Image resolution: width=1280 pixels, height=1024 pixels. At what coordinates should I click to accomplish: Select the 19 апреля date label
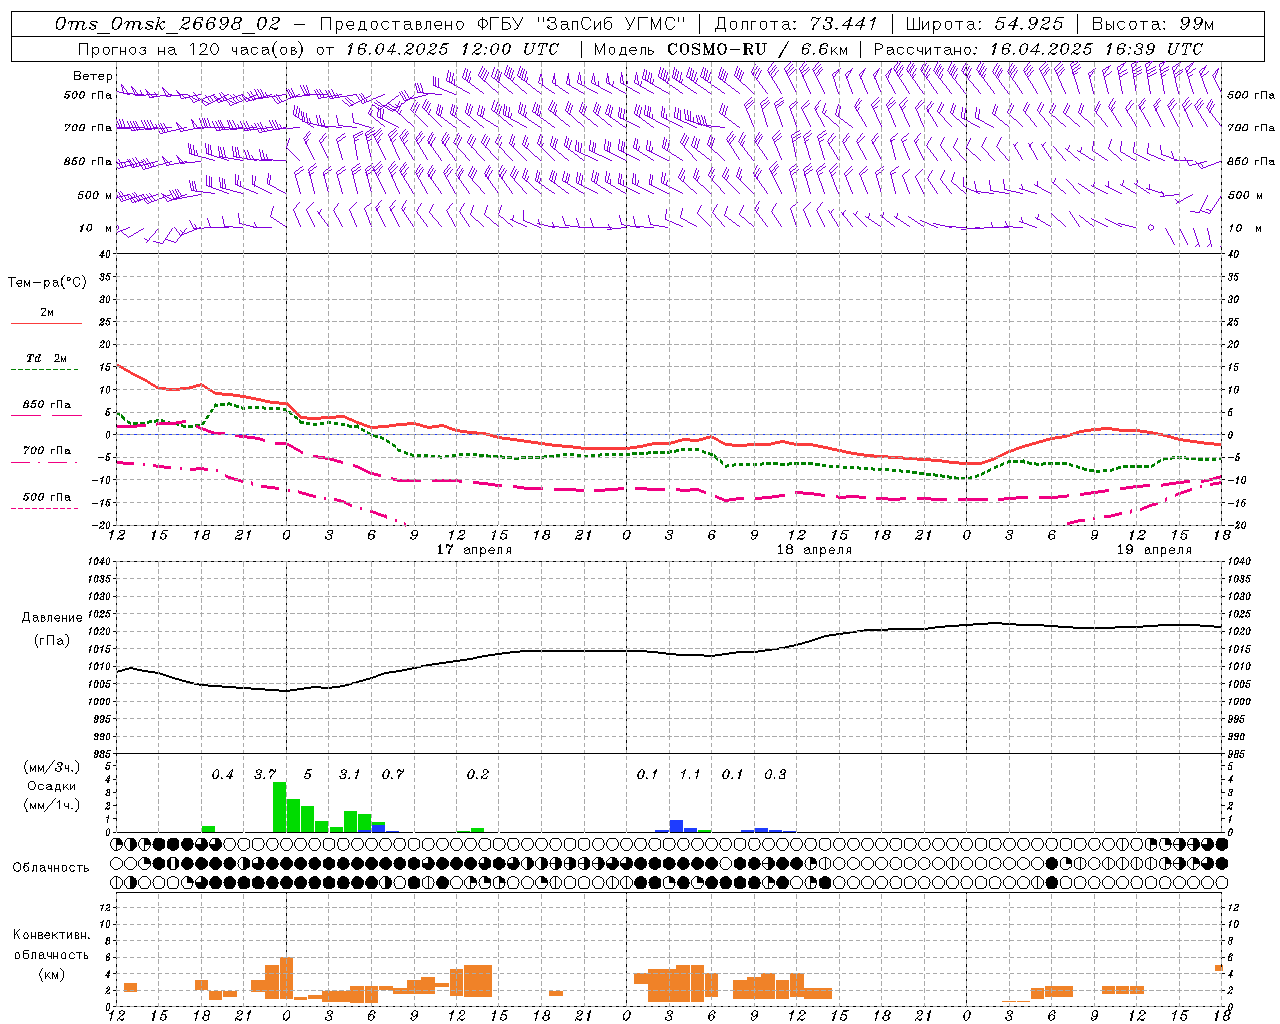point(1154,550)
